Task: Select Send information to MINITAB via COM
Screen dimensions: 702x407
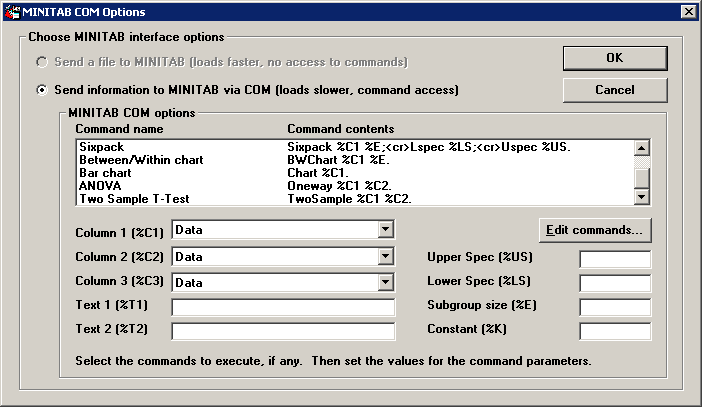Action: [42, 90]
